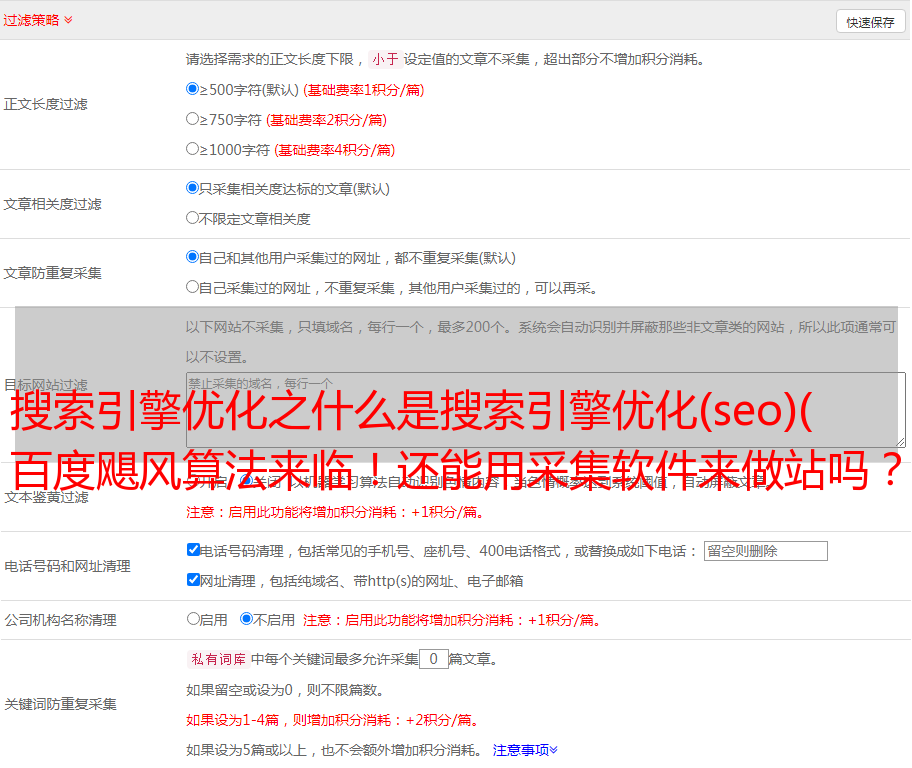Pick the ≥1000字符 length filter
Screen dimensions: 912x768
[x=192, y=149]
